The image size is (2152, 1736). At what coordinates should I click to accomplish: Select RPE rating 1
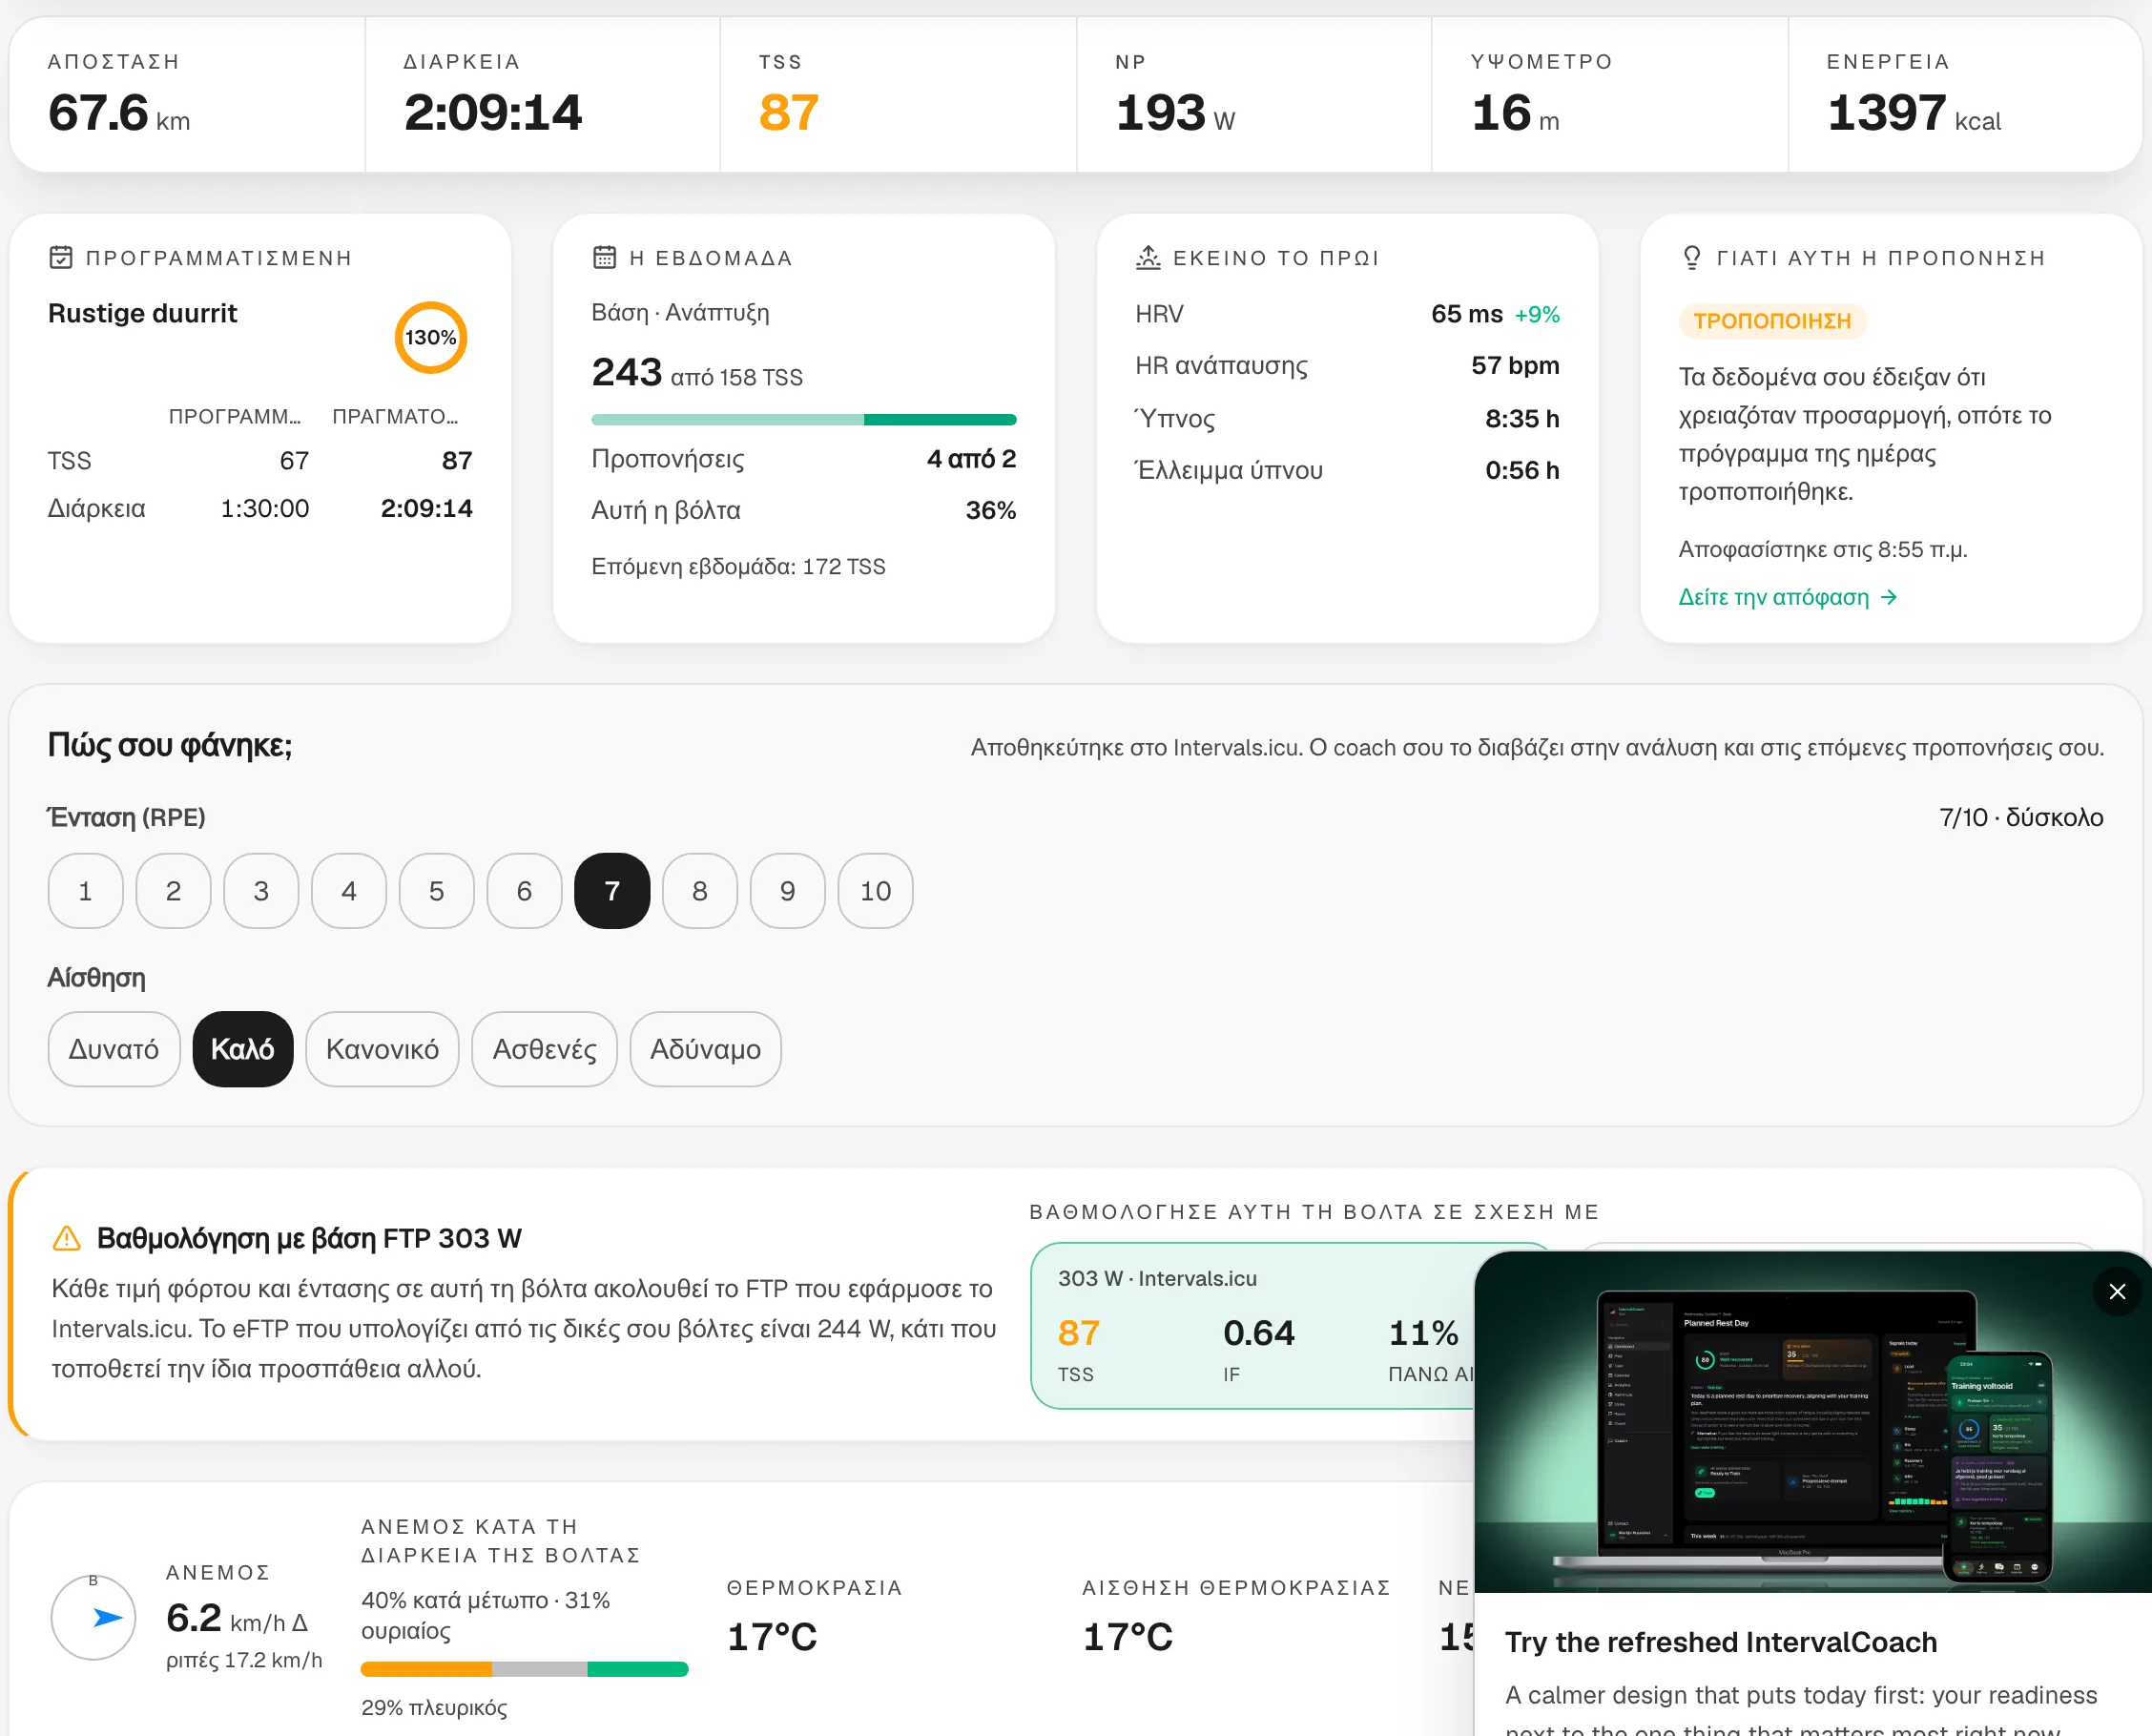pyautogui.click(x=86, y=891)
